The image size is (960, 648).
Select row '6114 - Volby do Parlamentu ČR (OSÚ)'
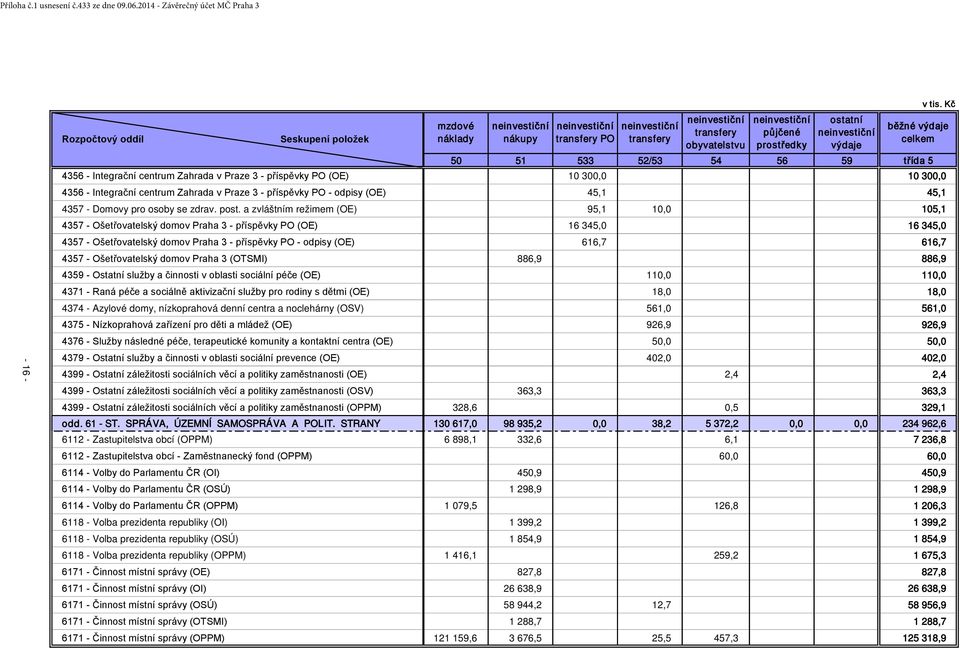pos(503,489)
